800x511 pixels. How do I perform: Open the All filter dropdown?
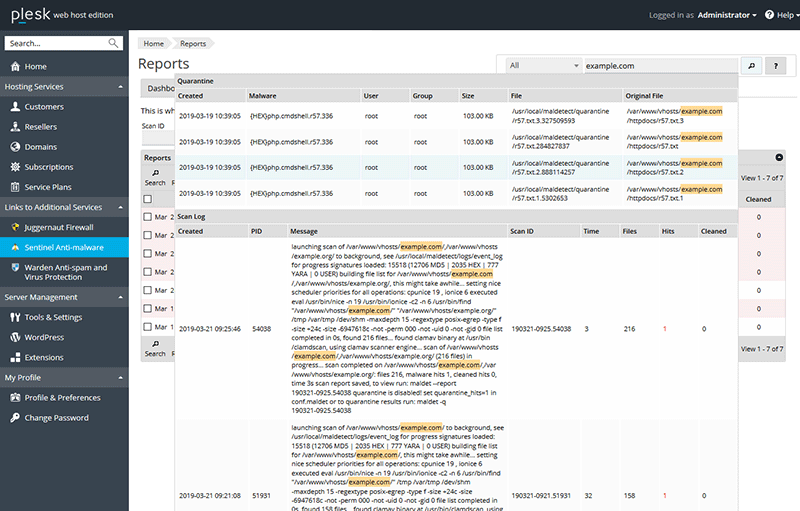point(543,66)
